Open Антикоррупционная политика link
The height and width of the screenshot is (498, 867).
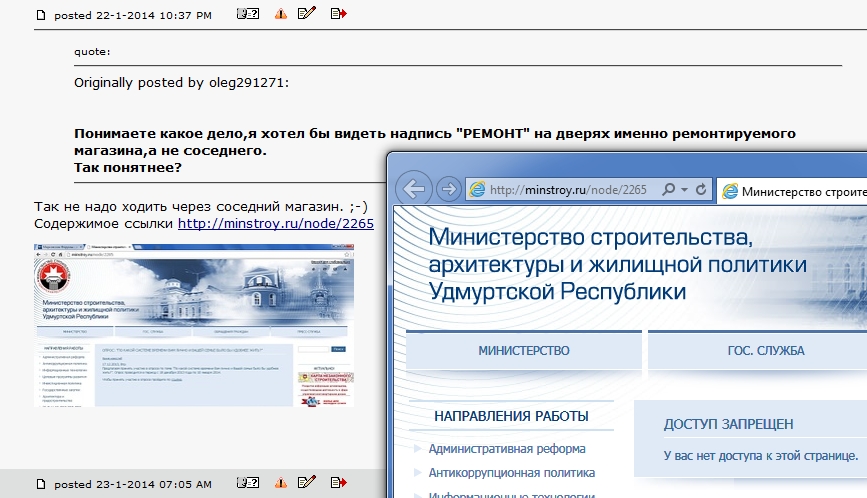(x=512, y=473)
